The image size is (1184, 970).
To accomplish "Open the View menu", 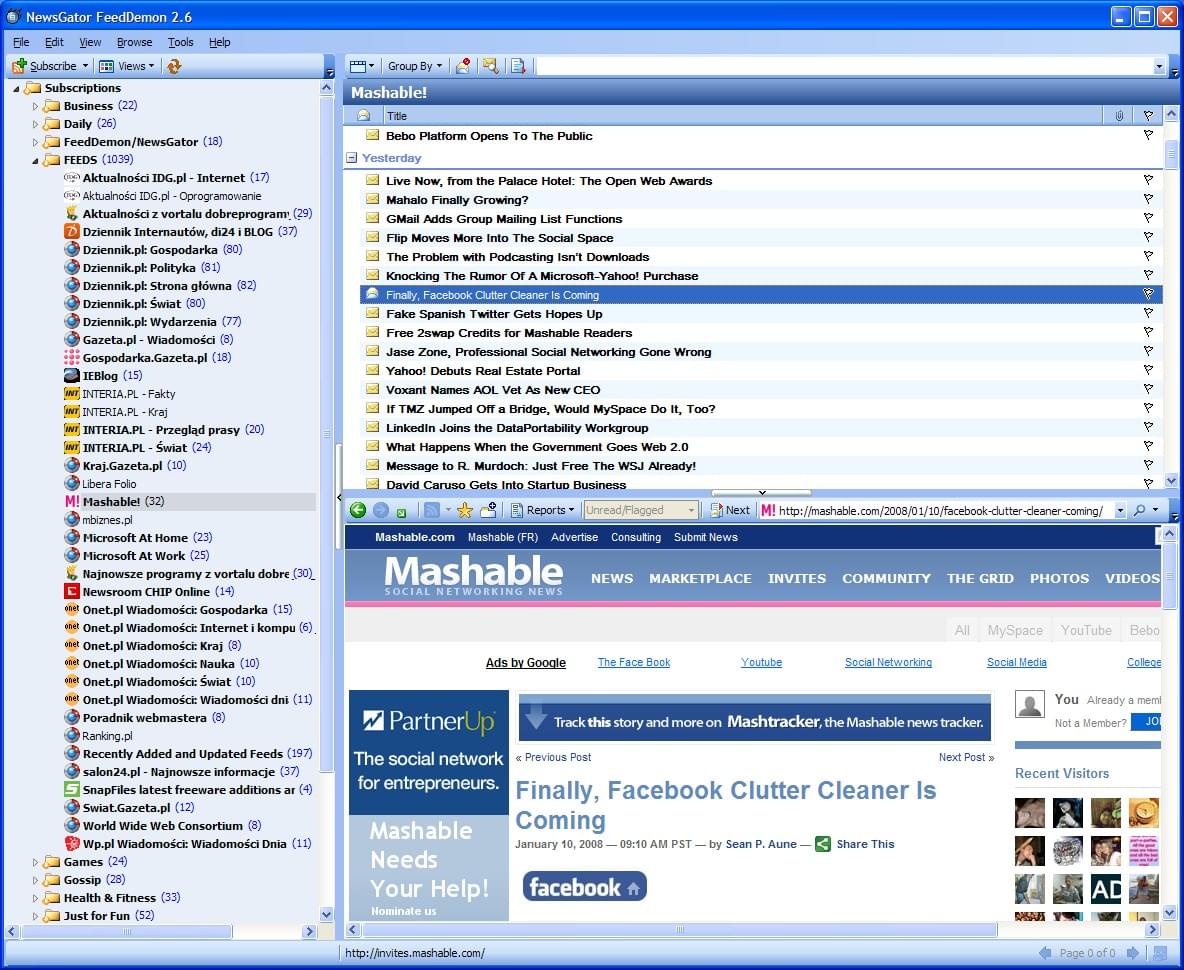I will click(x=90, y=42).
